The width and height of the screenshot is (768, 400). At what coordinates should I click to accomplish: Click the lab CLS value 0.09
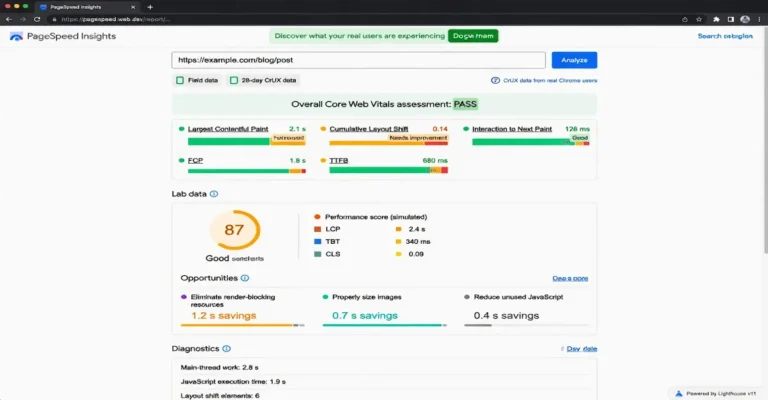416,254
